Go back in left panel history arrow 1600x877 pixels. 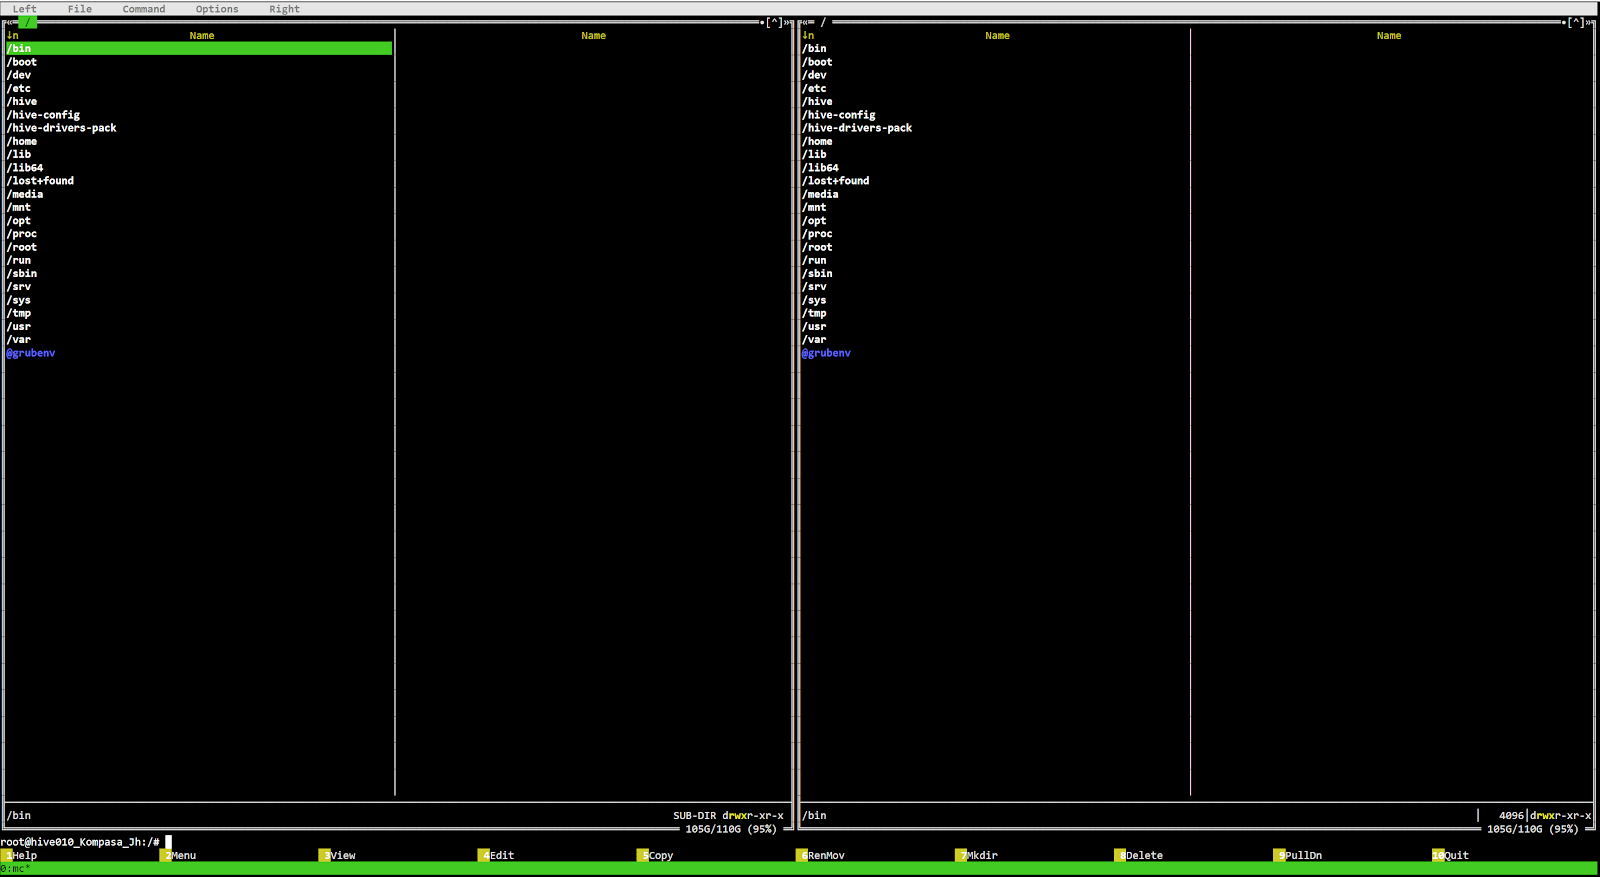point(9,22)
